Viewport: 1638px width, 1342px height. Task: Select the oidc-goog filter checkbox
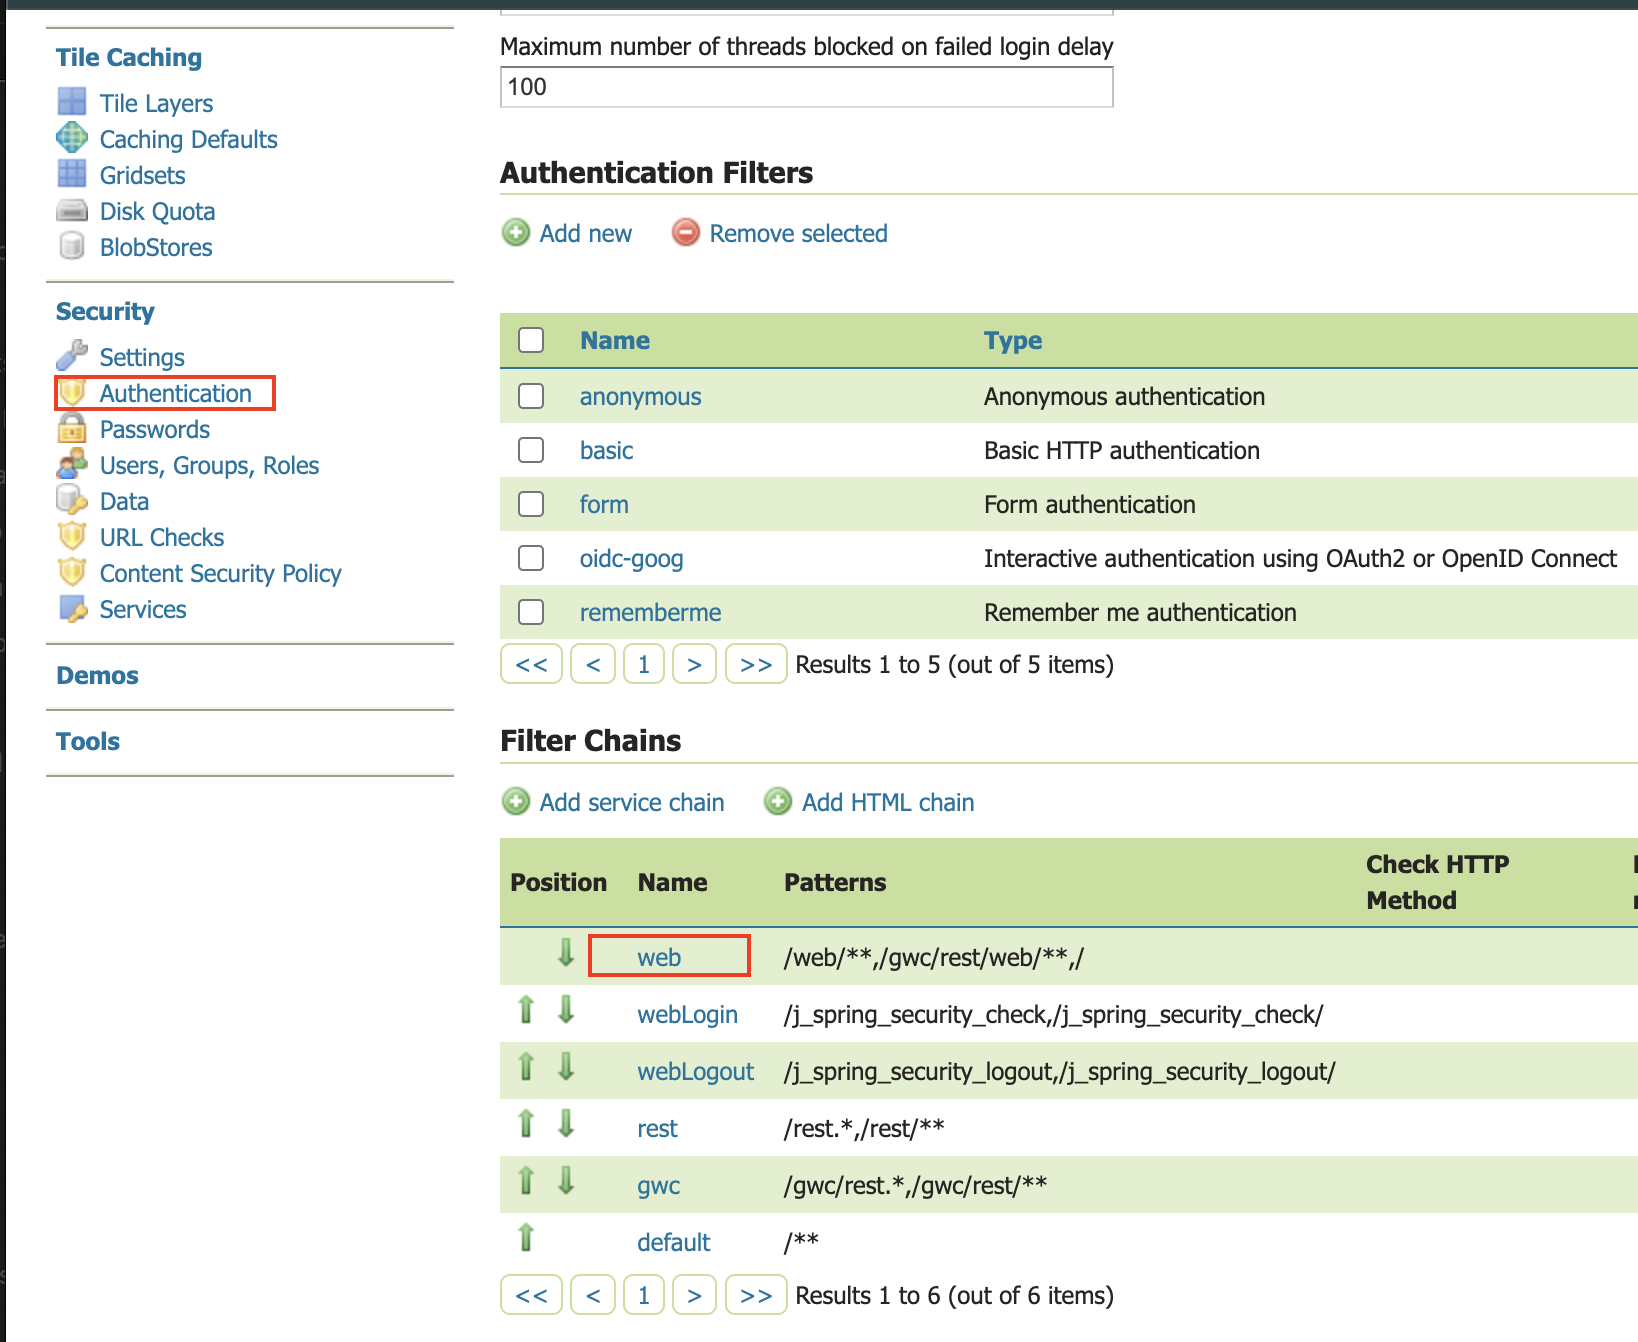point(531,558)
